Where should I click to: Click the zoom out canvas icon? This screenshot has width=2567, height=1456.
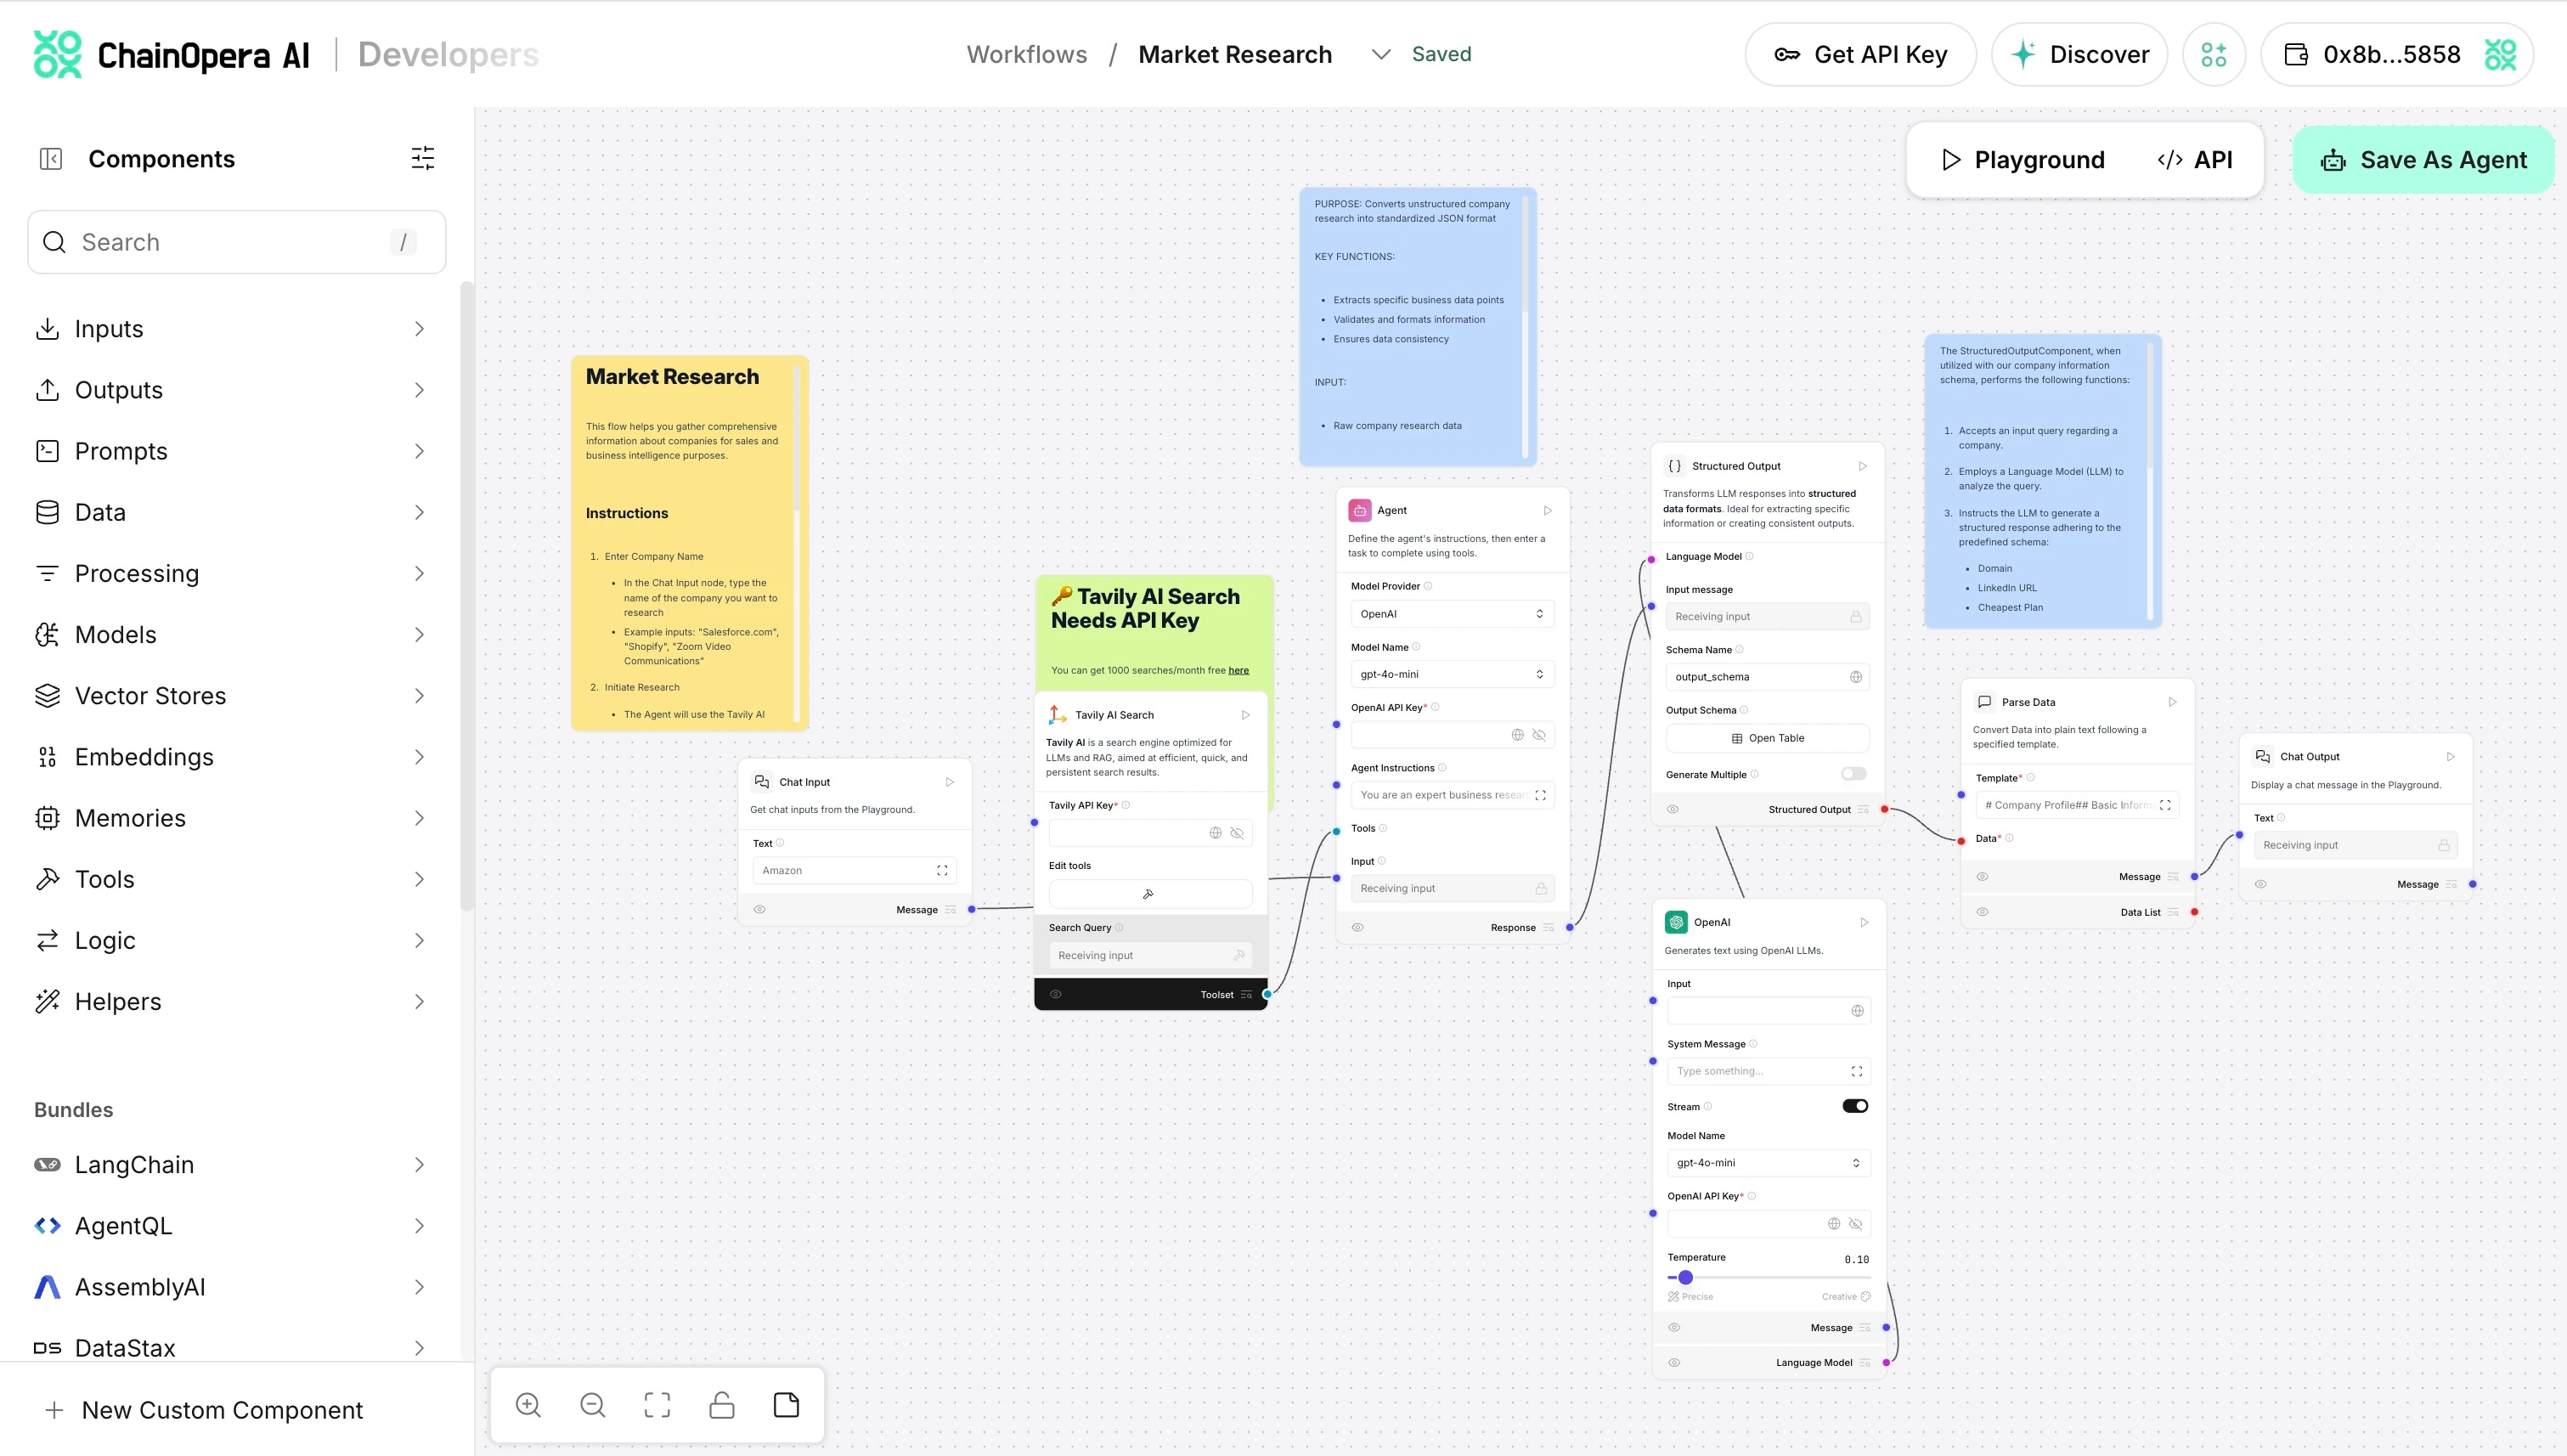(x=593, y=1405)
